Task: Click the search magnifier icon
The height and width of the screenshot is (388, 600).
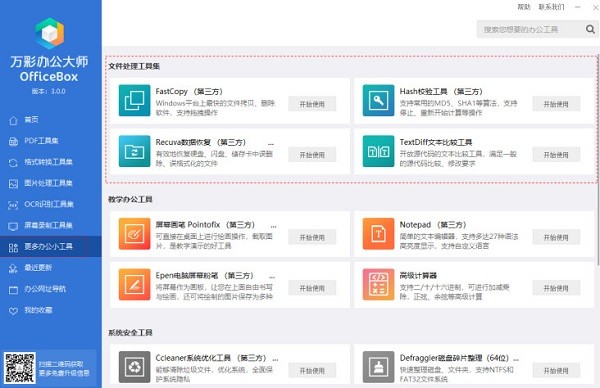Action: click(x=590, y=29)
